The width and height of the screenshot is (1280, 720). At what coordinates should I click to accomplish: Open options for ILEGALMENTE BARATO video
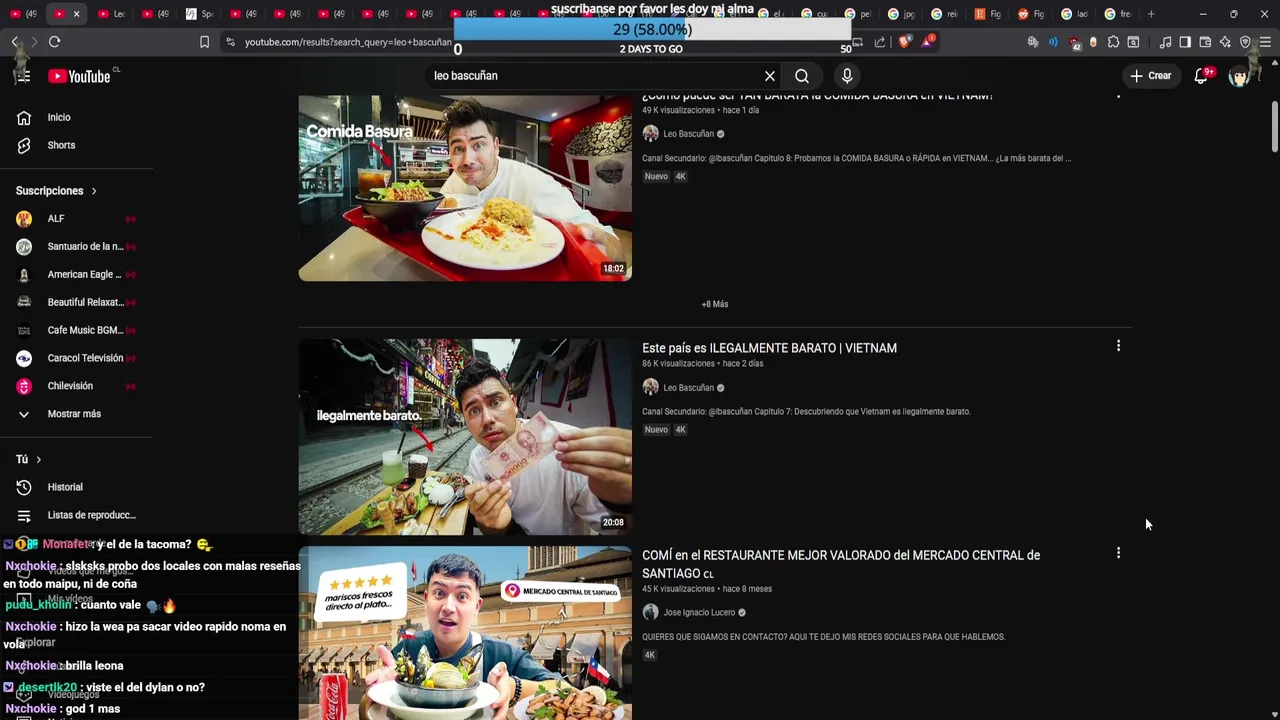tap(1118, 346)
